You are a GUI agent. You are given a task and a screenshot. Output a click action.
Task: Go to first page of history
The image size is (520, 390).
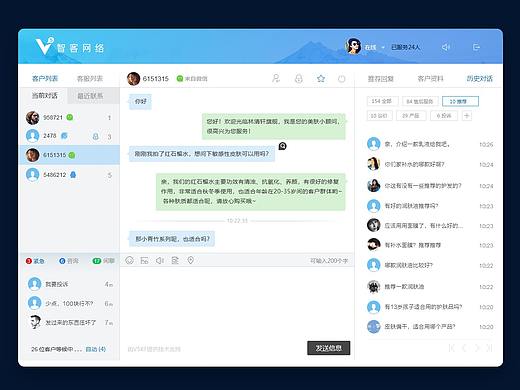point(451,348)
